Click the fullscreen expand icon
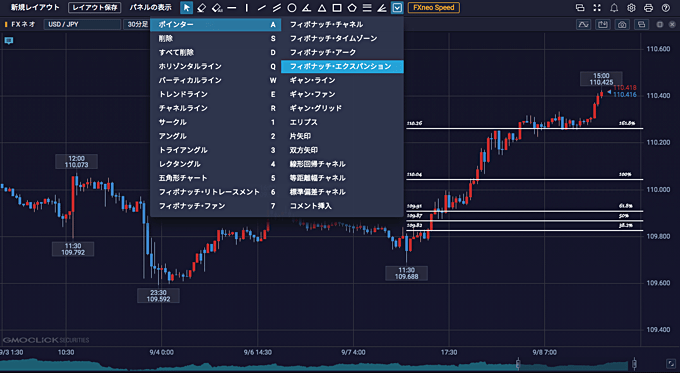This screenshot has height=373, width=680. [597, 8]
